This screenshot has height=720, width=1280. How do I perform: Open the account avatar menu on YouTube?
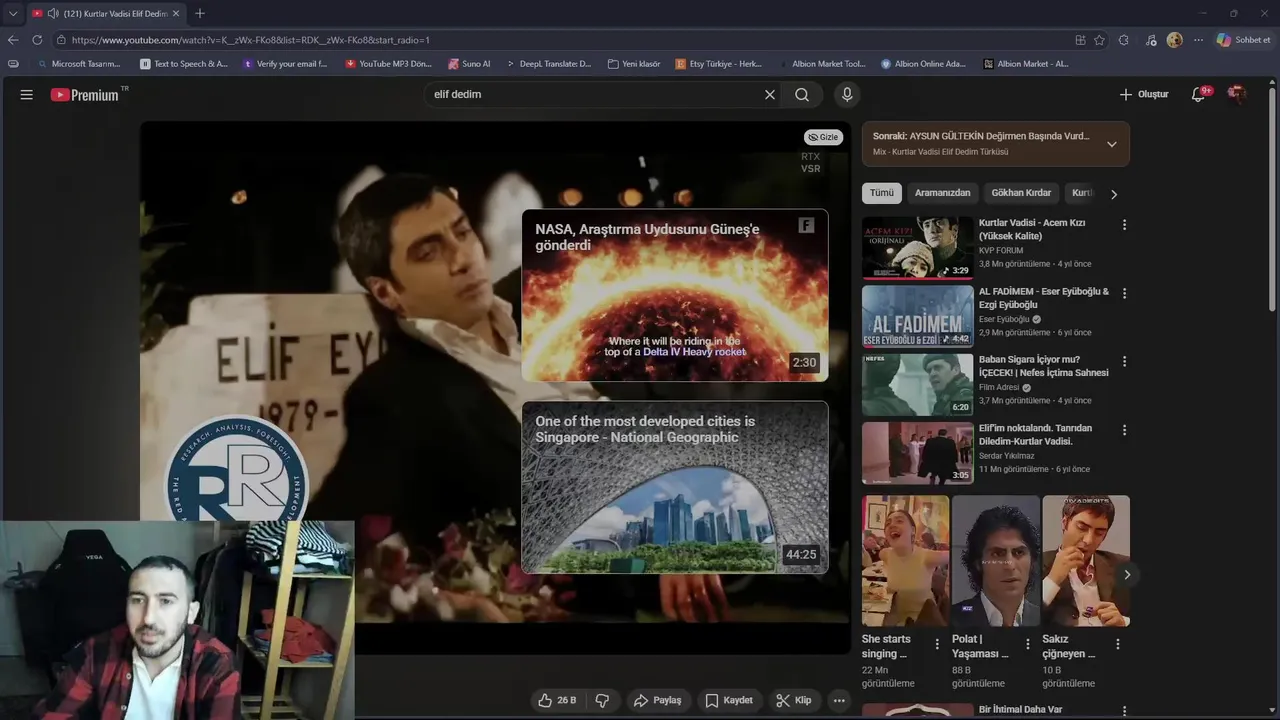pos(1237,94)
